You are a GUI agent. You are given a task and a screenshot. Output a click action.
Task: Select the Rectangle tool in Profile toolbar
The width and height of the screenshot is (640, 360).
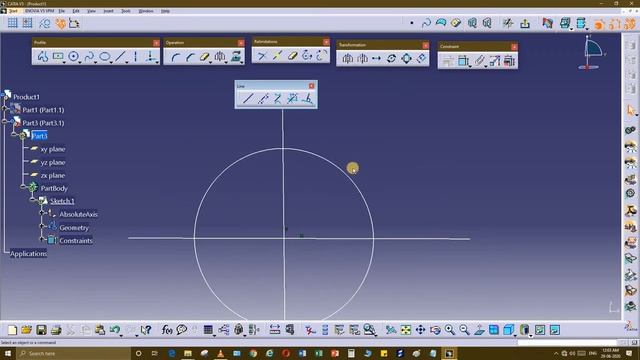point(58,56)
